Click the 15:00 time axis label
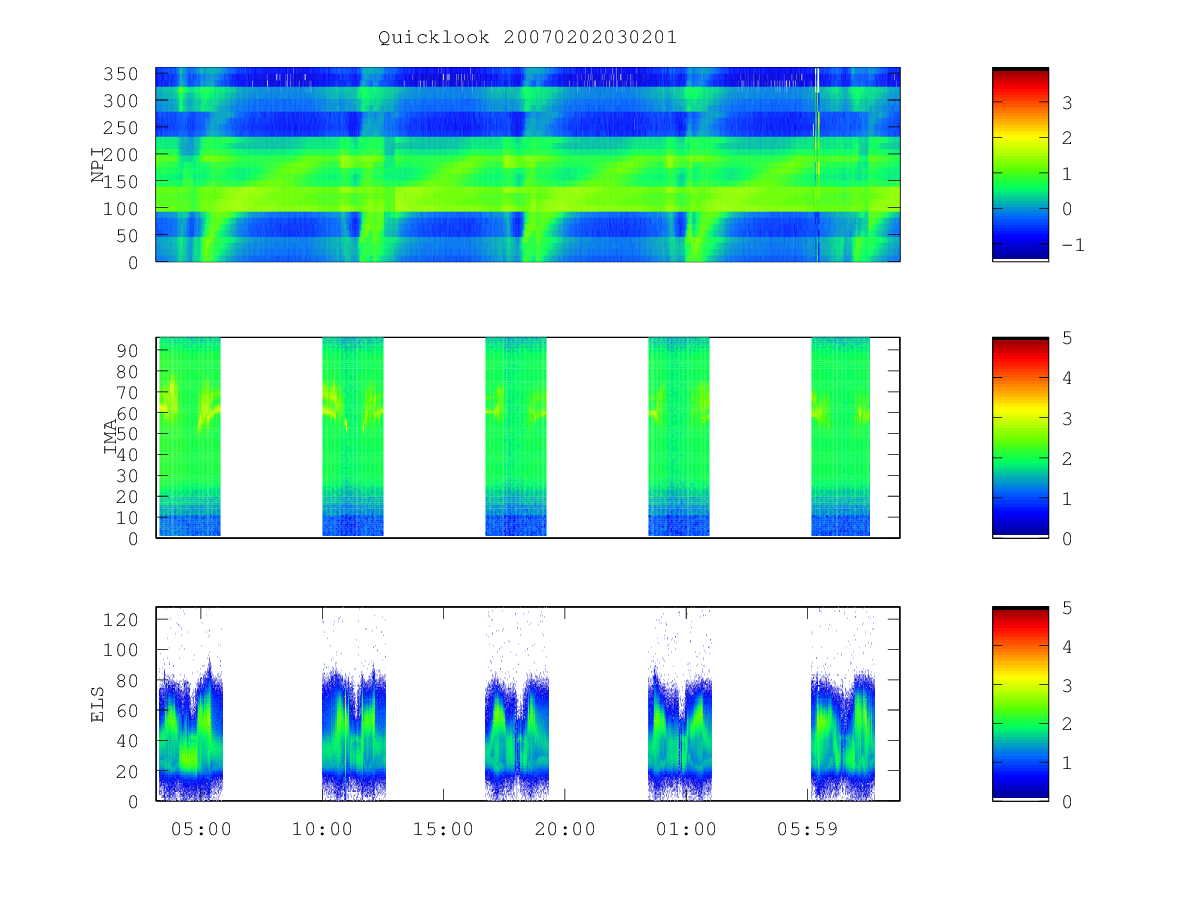Image resolution: width=1200 pixels, height=900 pixels. tap(444, 829)
